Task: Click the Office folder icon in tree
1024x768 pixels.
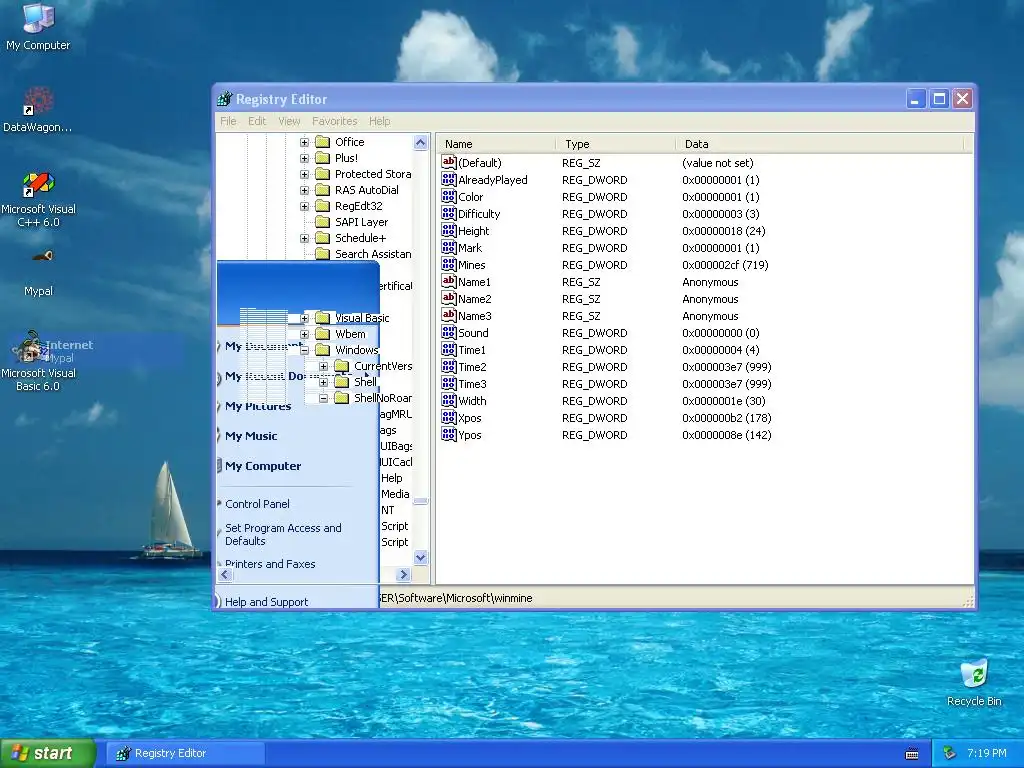Action: 323,142
